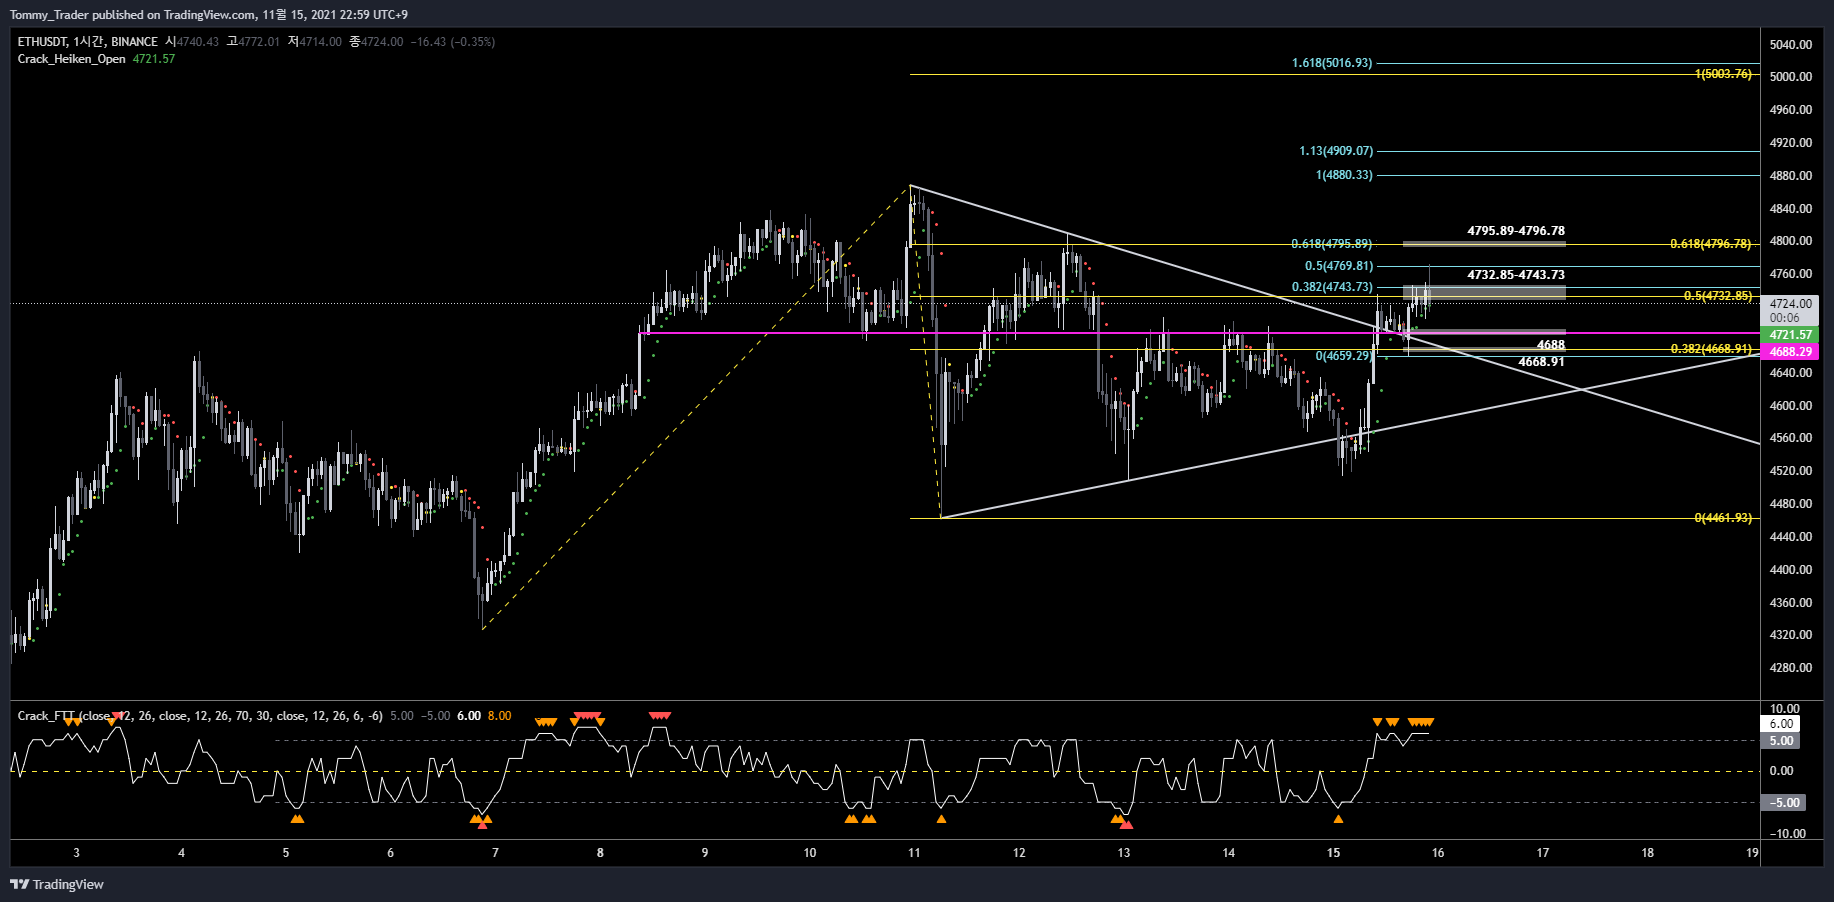Click the 6.00 indicator value label
This screenshot has width=1834, height=902.
pos(1781,724)
